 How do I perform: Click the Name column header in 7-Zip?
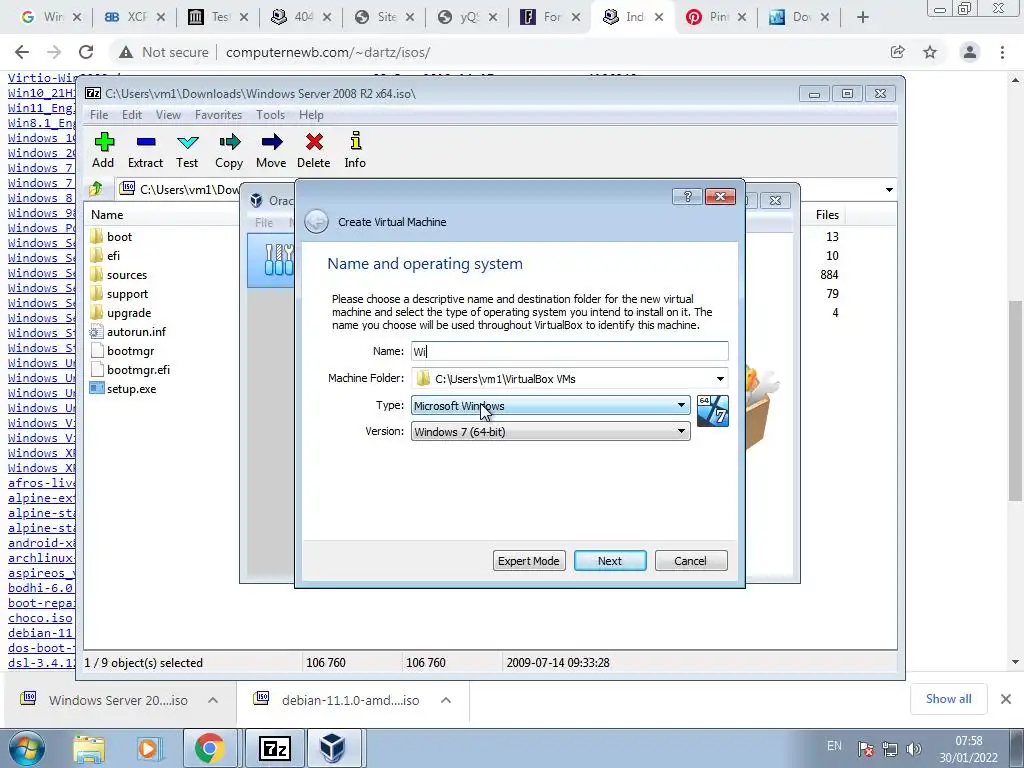107,215
